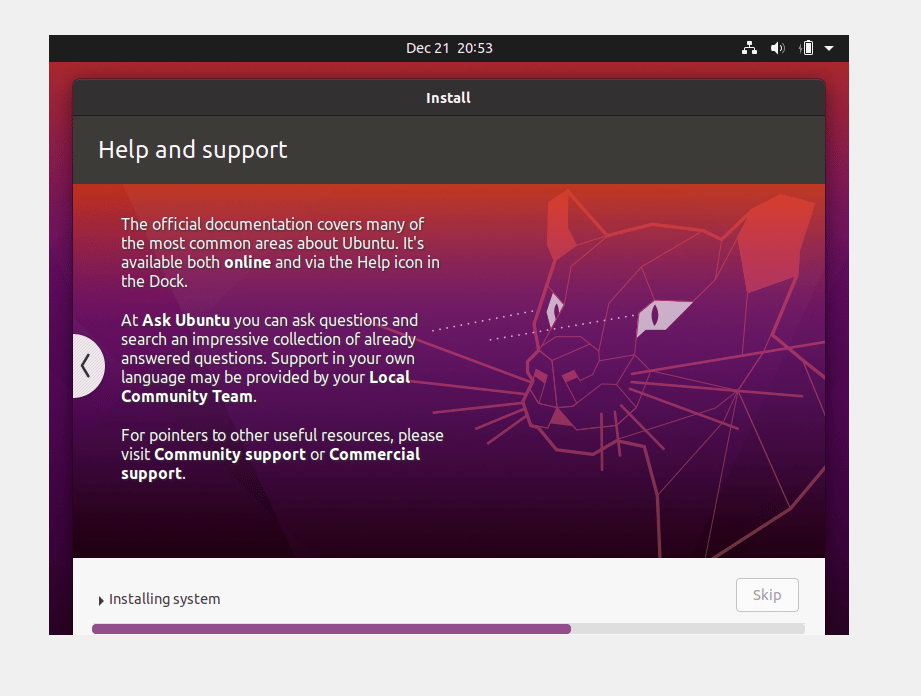This screenshot has width=921, height=696.
Task: Open the online documentation link
Action: (x=247, y=263)
